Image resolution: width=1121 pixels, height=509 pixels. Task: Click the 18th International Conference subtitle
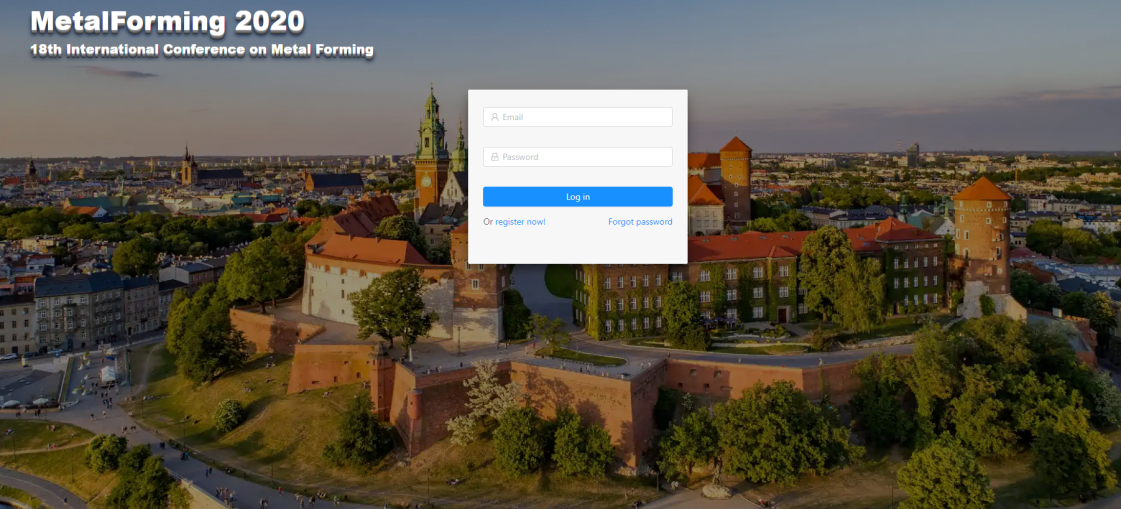(202, 50)
